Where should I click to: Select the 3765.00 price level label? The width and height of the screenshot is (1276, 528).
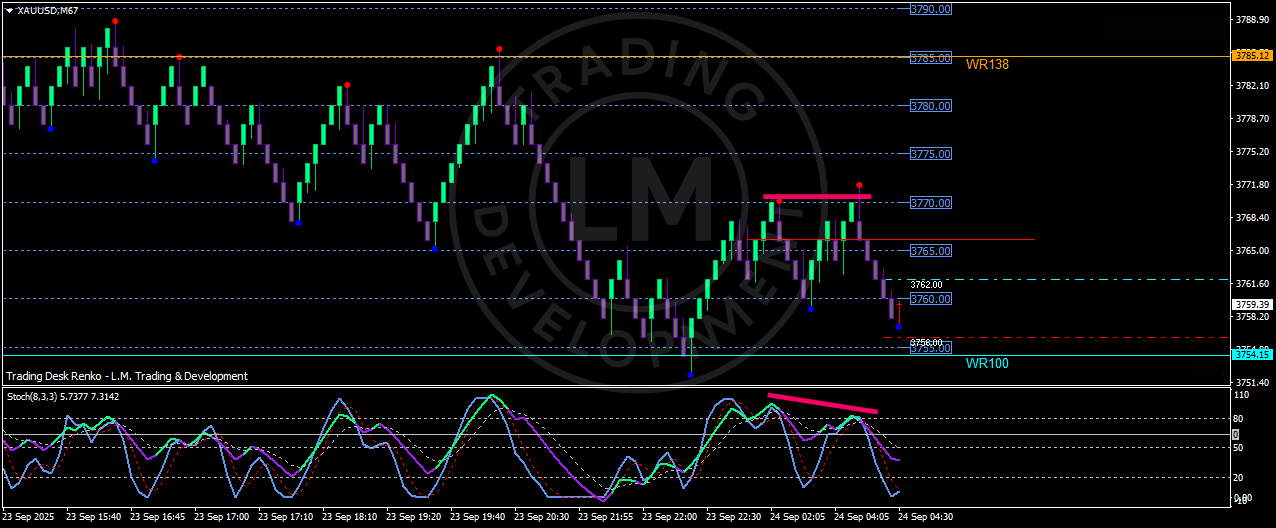coord(930,251)
